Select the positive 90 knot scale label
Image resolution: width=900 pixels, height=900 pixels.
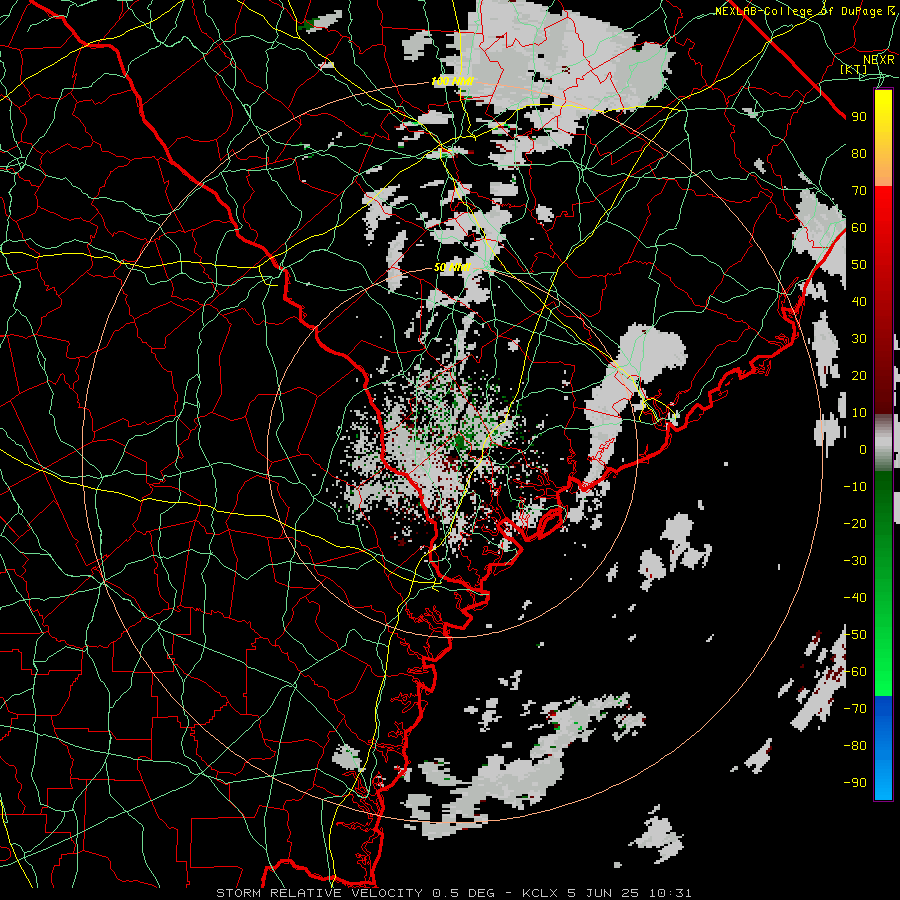pos(859,117)
